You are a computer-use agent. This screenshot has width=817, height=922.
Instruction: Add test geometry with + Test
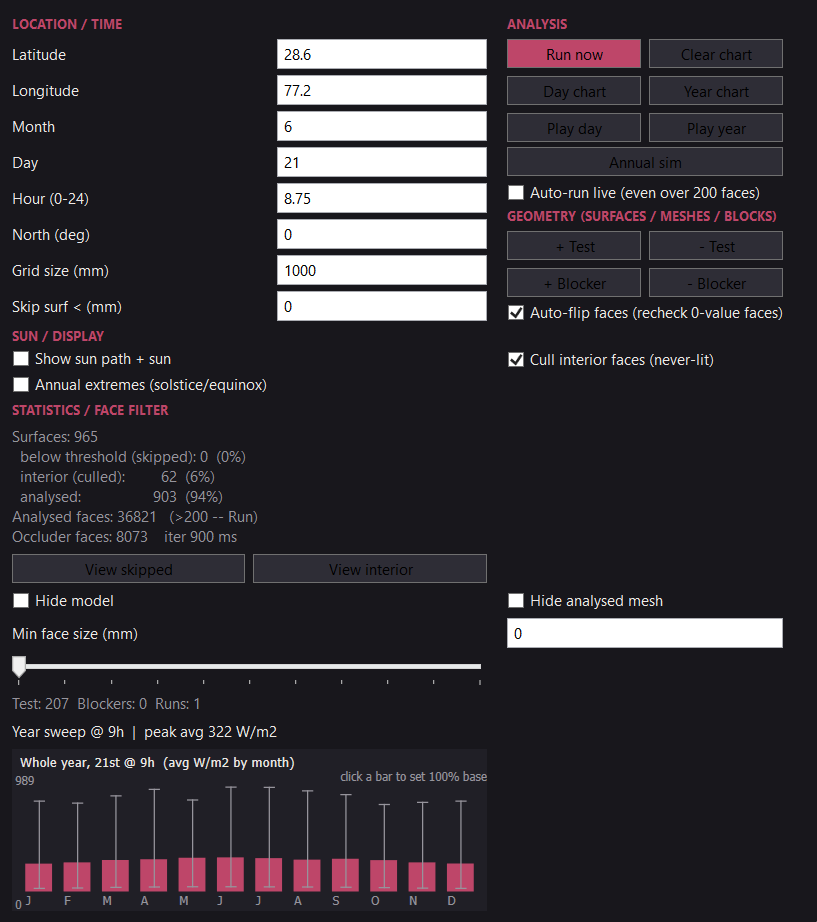tap(573, 246)
